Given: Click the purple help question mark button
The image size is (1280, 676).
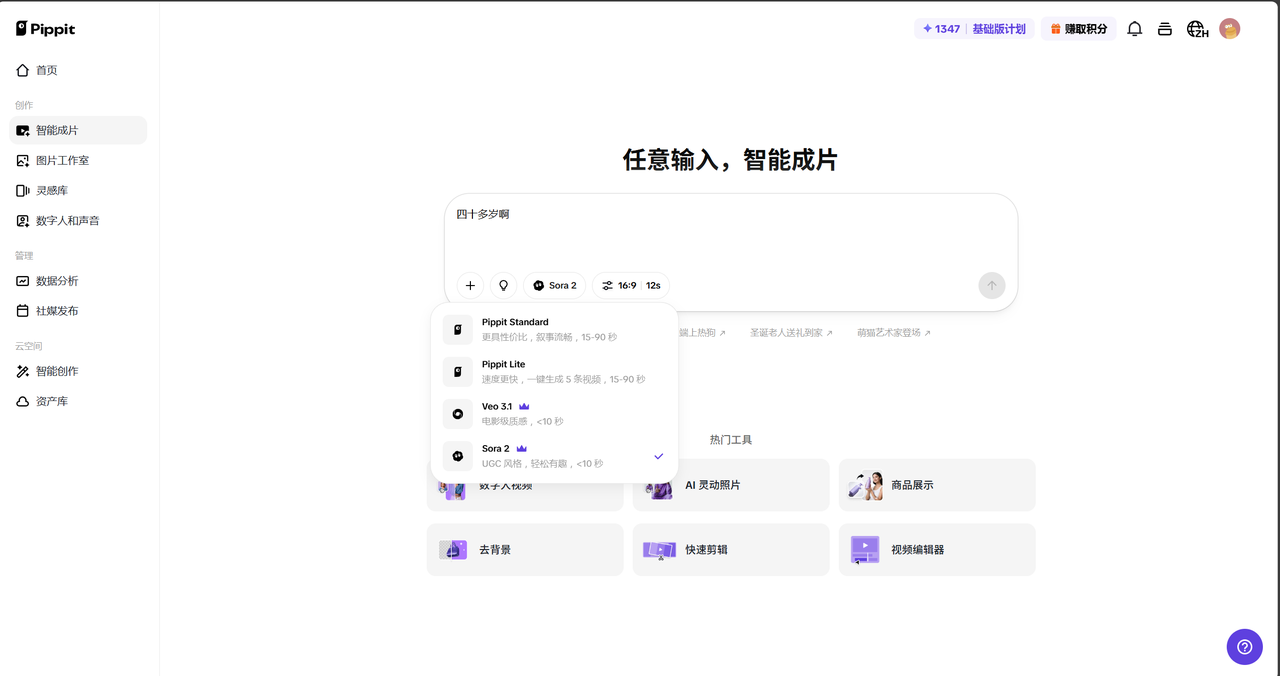Looking at the screenshot, I should pos(1244,646).
